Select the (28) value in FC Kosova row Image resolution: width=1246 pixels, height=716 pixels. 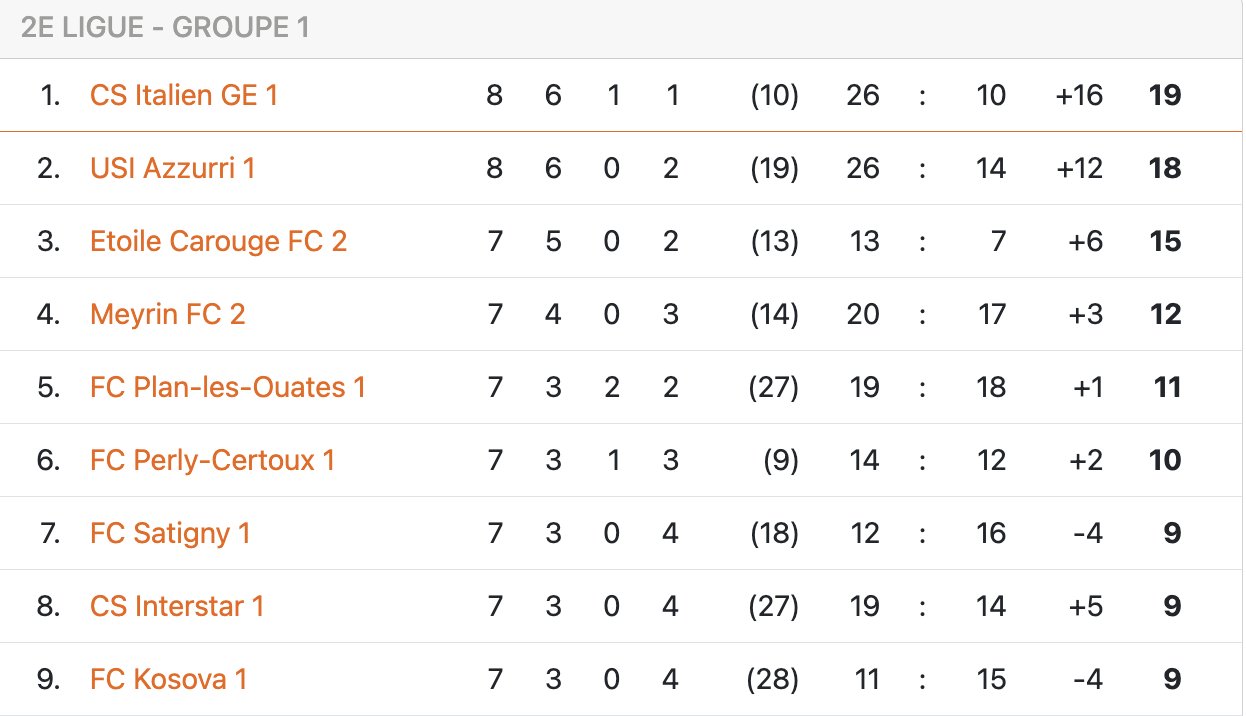773,679
